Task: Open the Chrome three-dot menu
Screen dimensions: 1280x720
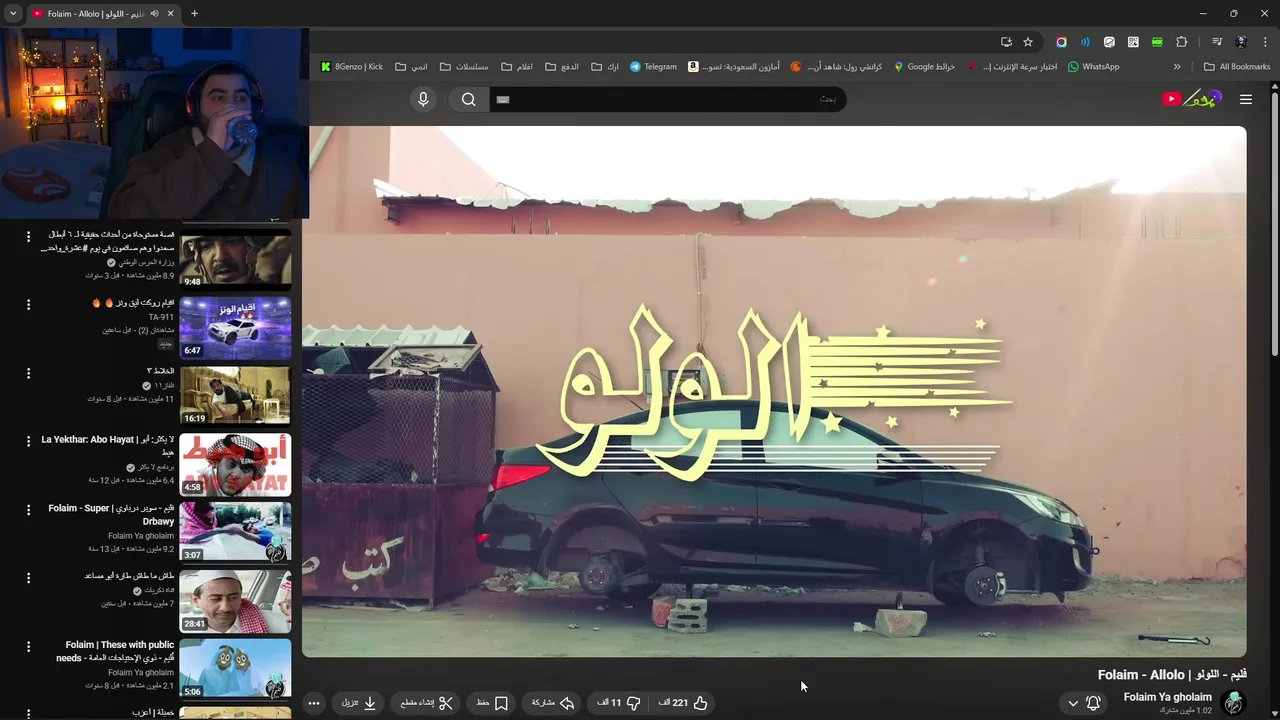Action: pyautogui.click(x=1265, y=42)
